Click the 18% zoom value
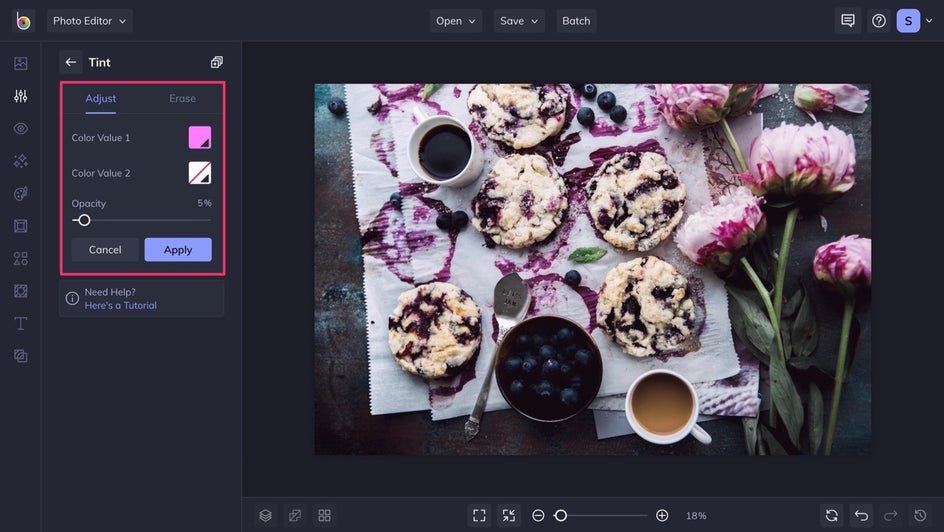This screenshot has height=532, width=944. (696, 516)
